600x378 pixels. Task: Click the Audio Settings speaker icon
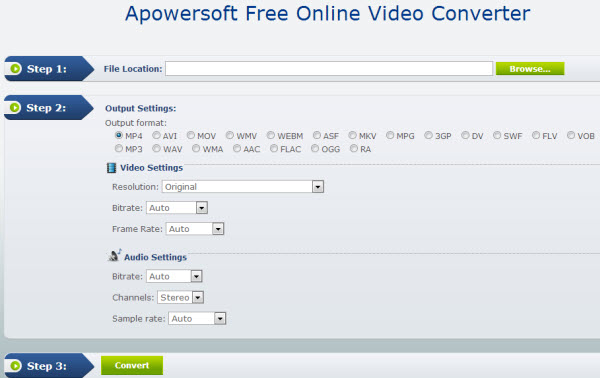[x=114, y=255]
